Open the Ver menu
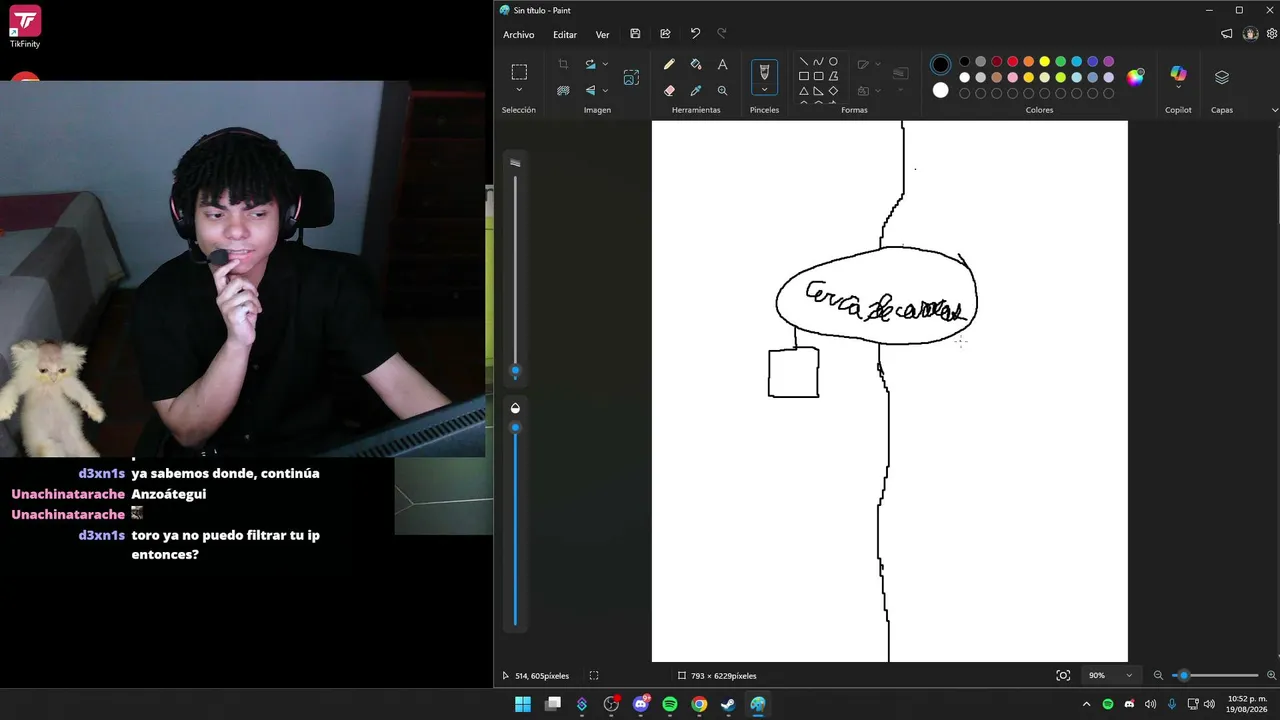Image resolution: width=1280 pixels, height=720 pixels. (x=602, y=34)
